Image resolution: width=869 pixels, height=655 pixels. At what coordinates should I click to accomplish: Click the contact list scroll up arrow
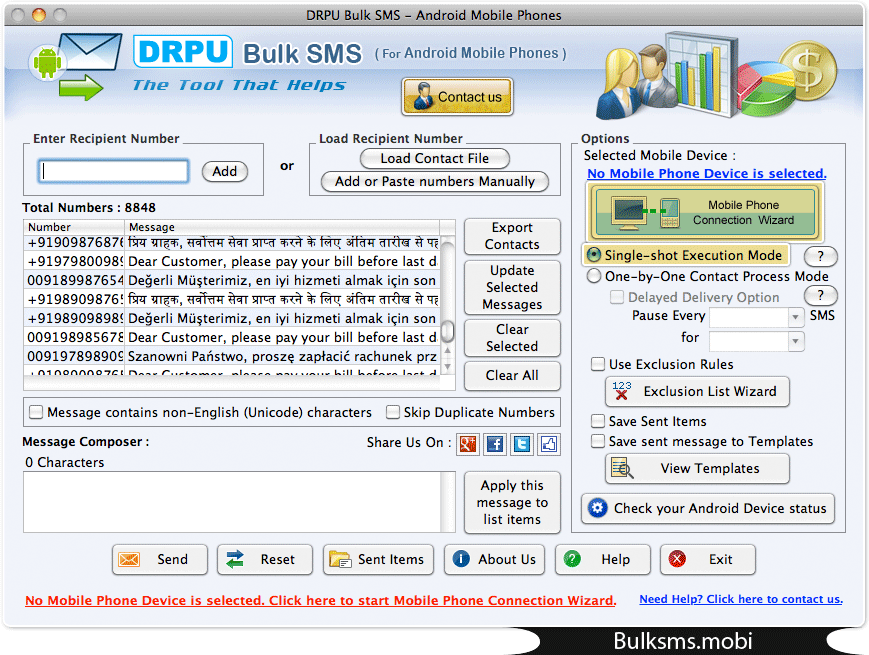[447, 350]
